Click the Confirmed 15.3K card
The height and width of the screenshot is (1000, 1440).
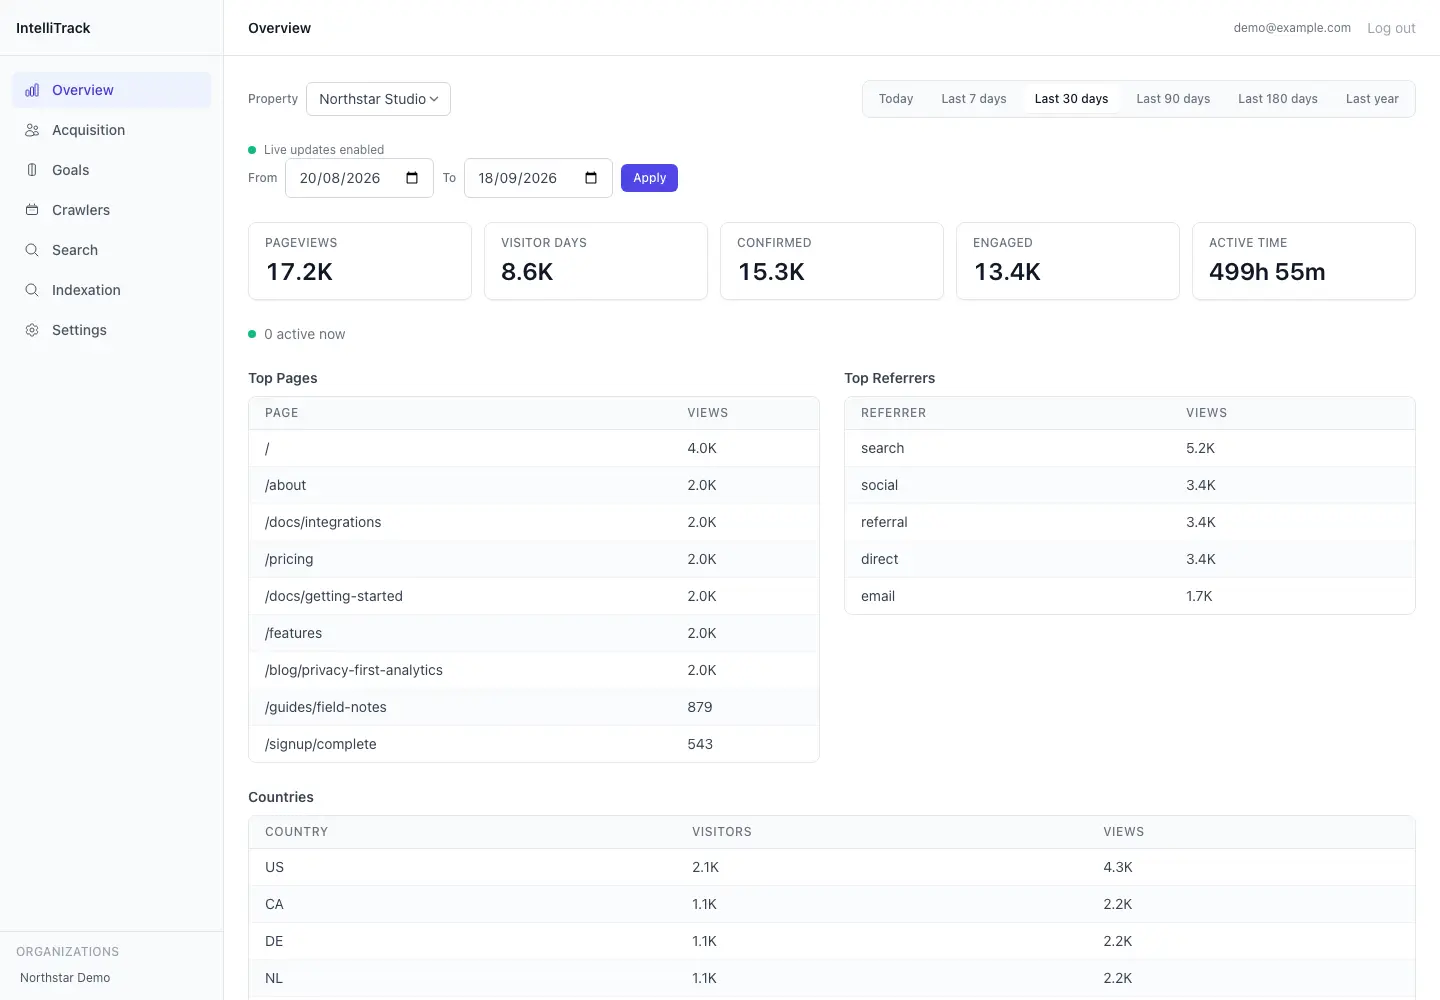coord(832,261)
